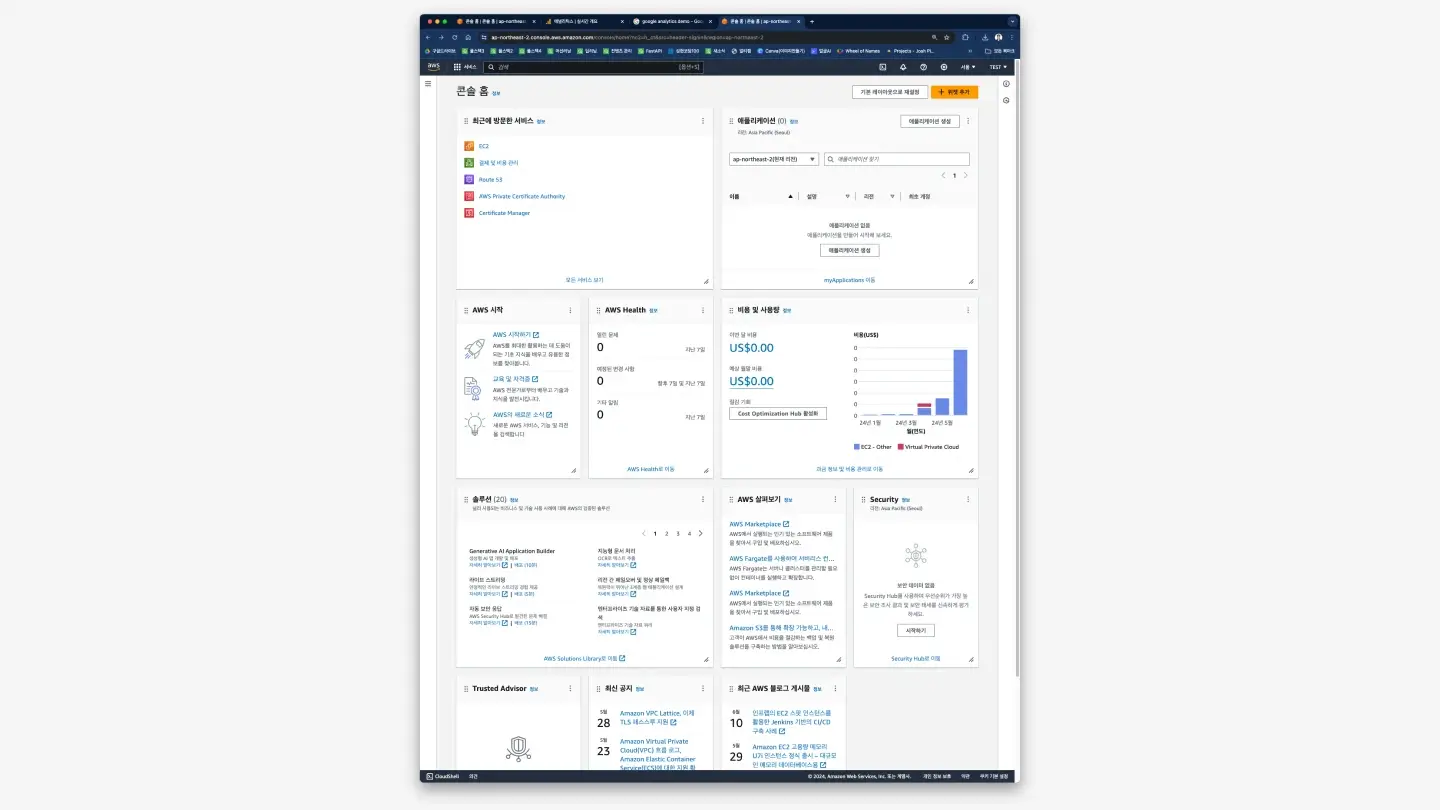Open the Amazon VPC Lattice announcement link

(x=656, y=717)
